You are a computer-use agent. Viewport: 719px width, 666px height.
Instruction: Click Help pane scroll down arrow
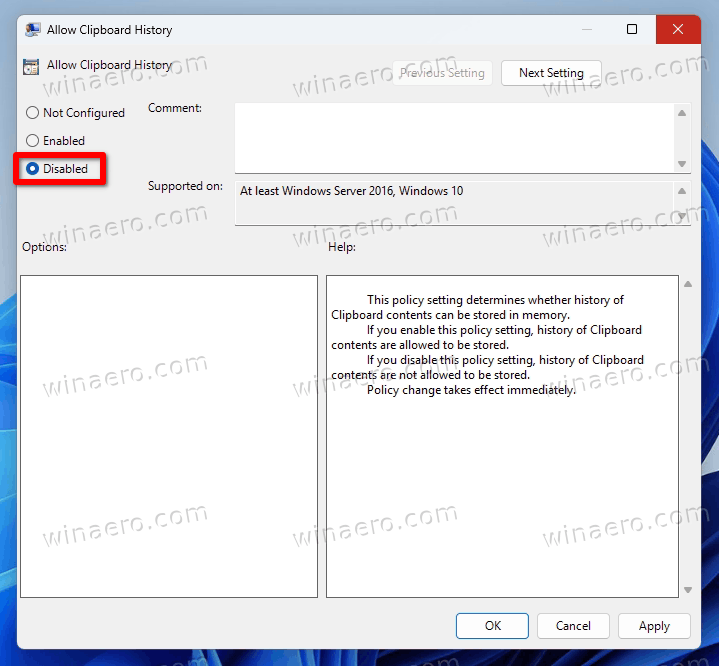(x=688, y=590)
